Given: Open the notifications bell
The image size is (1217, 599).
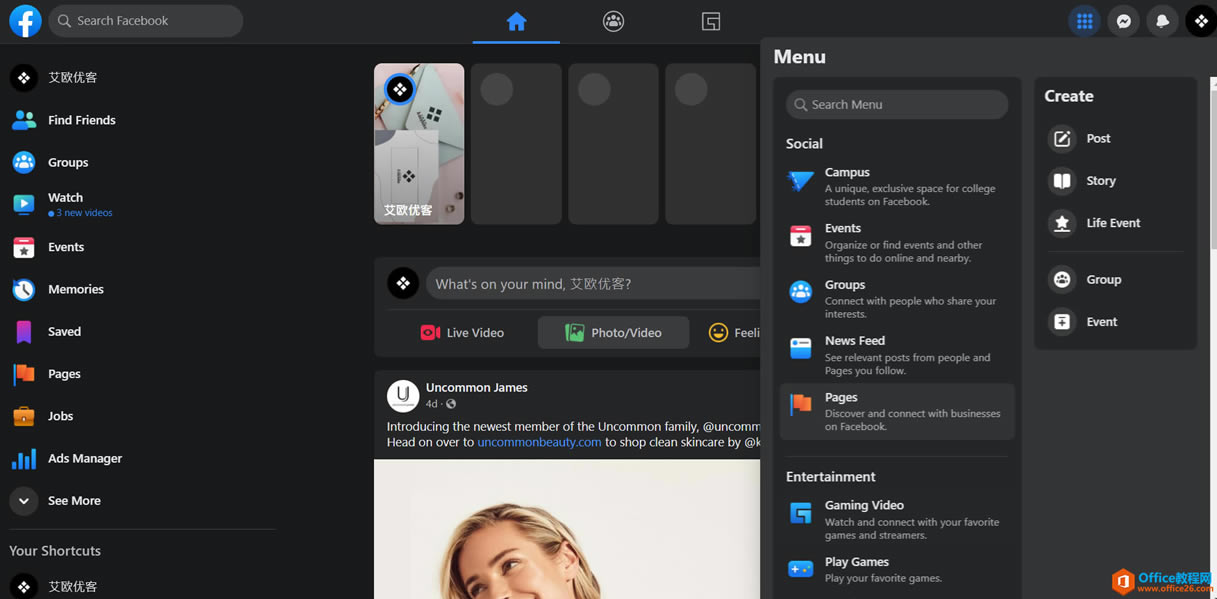Looking at the screenshot, I should point(1163,21).
